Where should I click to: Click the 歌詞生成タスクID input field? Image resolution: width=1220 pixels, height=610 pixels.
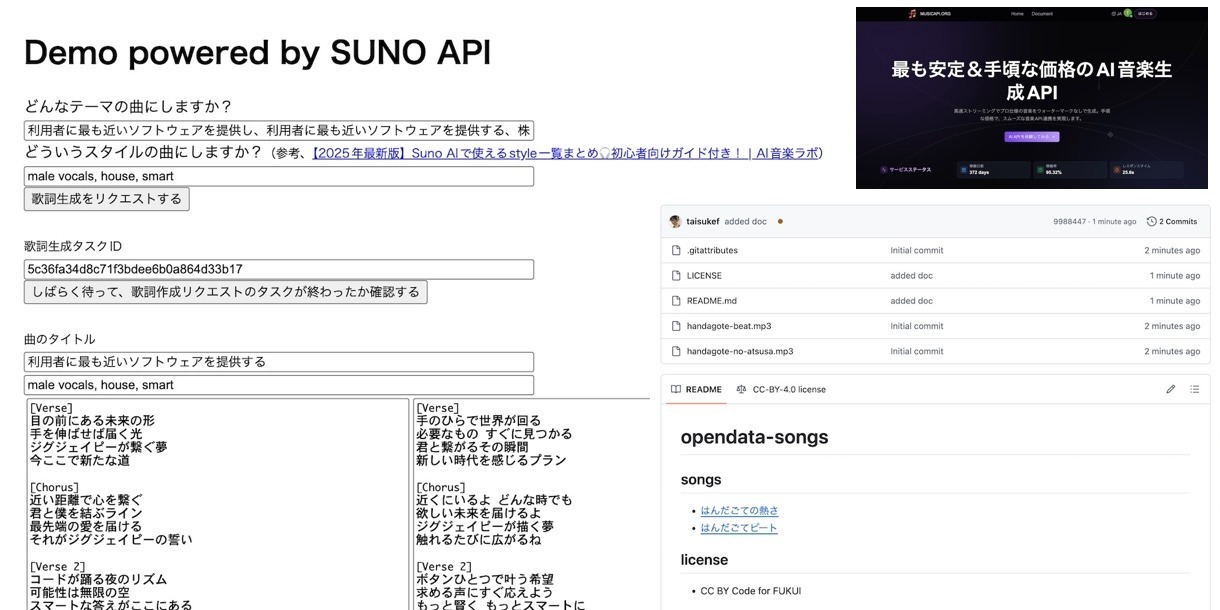pos(279,270)
